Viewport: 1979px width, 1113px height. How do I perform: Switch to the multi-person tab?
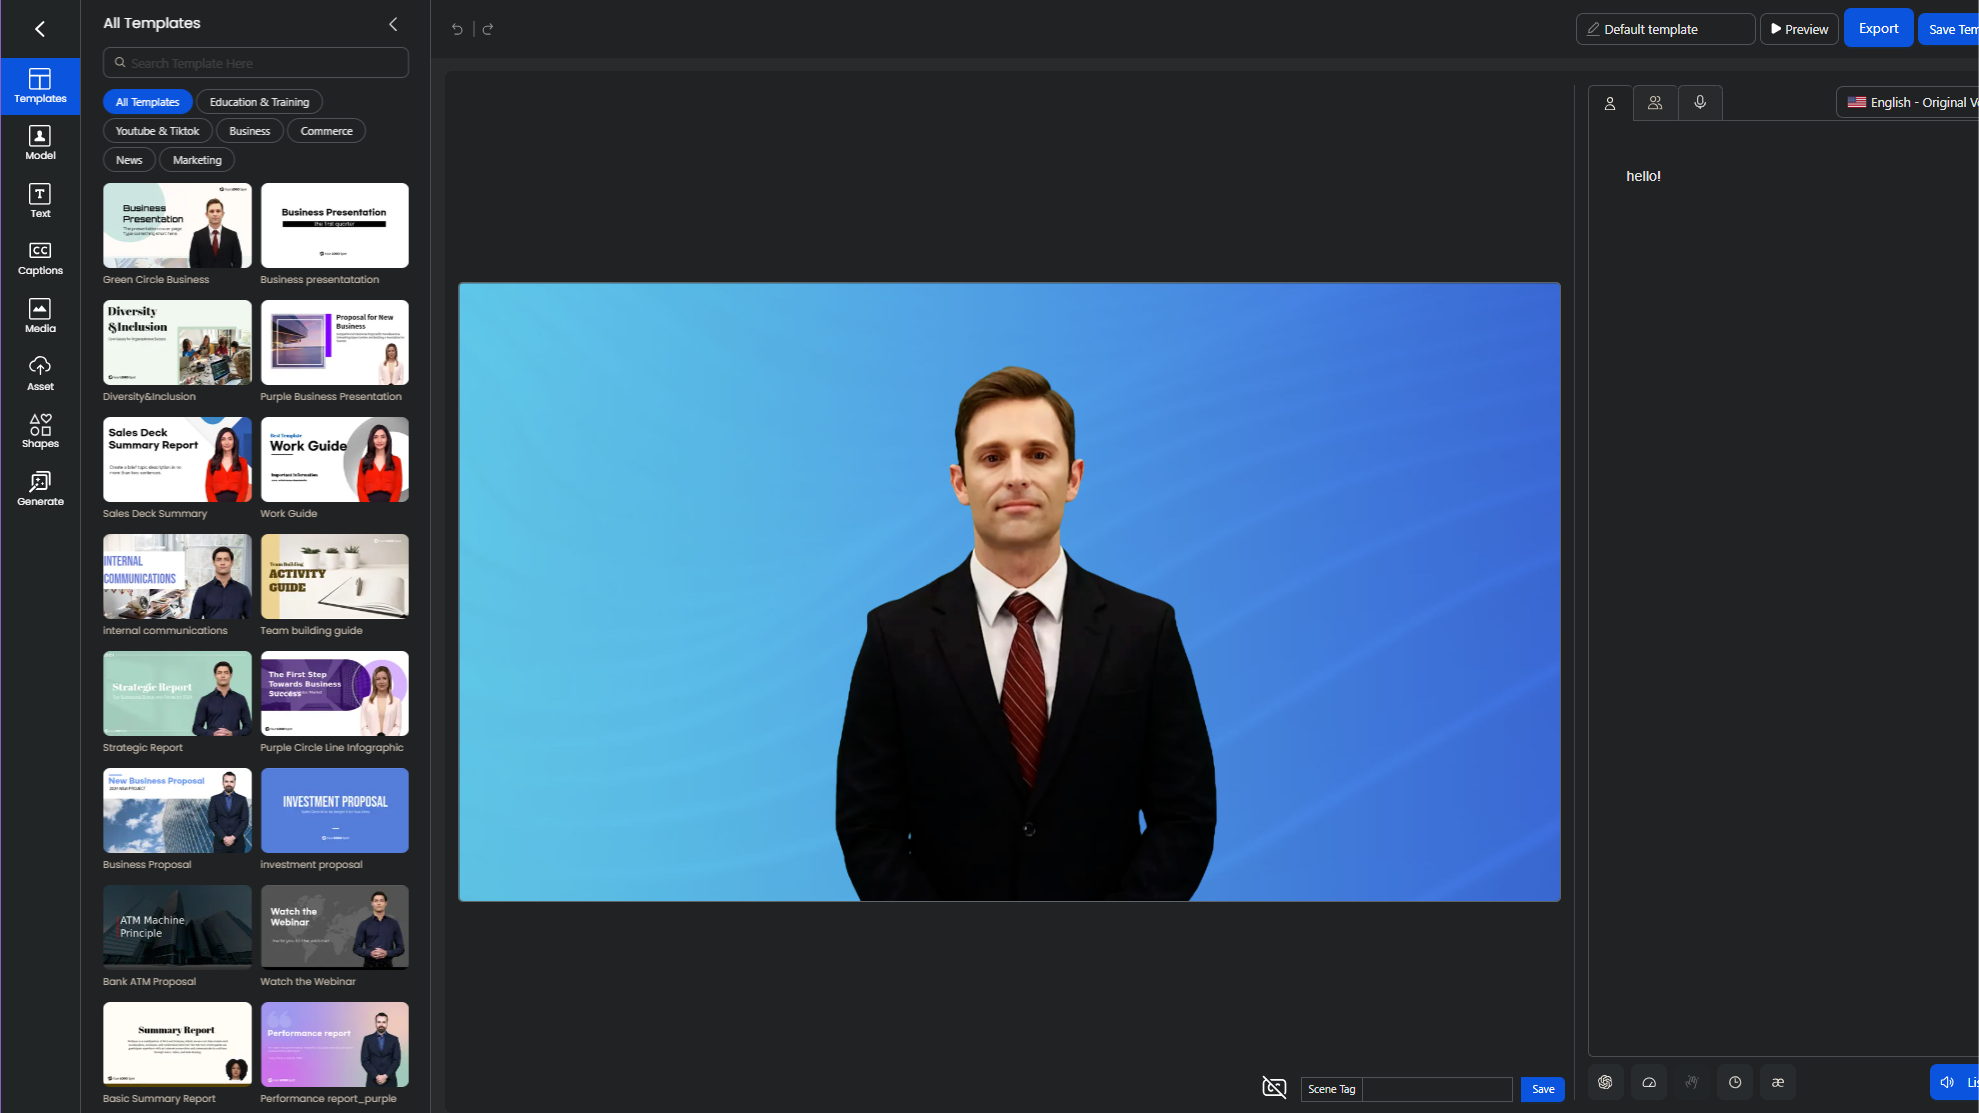coord(1655,102)
